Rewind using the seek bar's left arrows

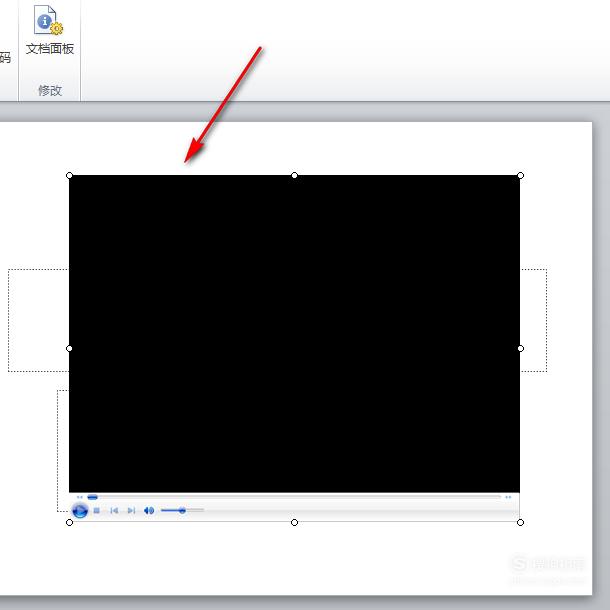pyautogui.click(x=80, y=497)
